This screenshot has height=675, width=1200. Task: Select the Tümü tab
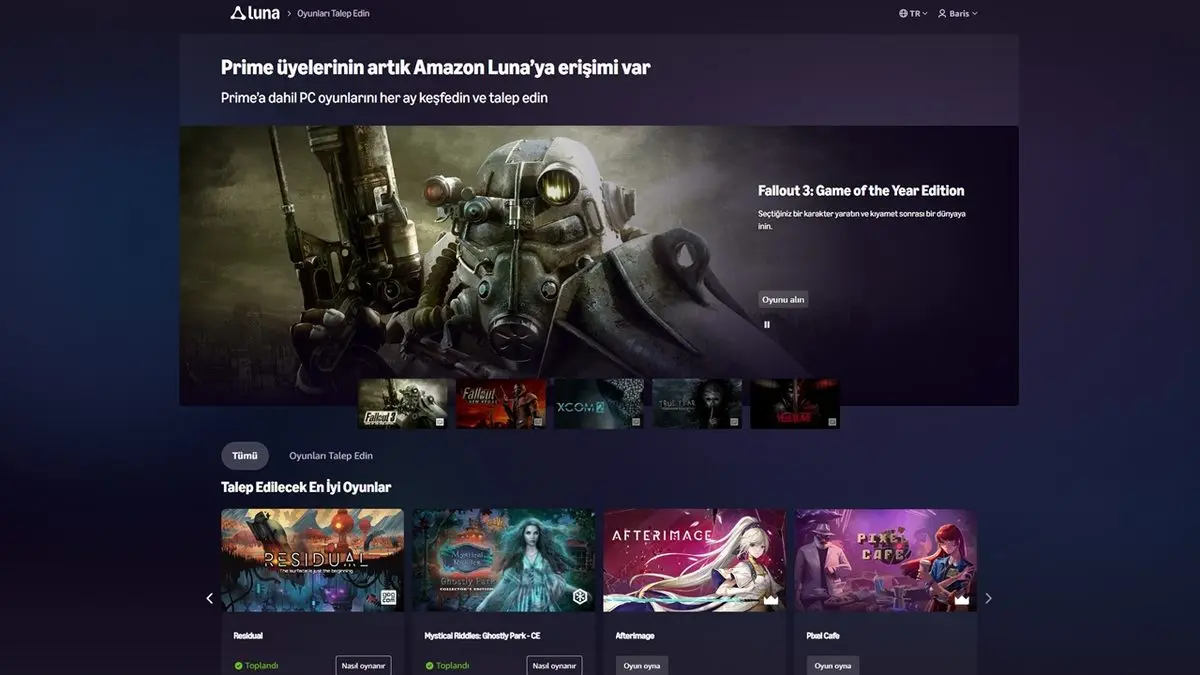pos(245,456)
